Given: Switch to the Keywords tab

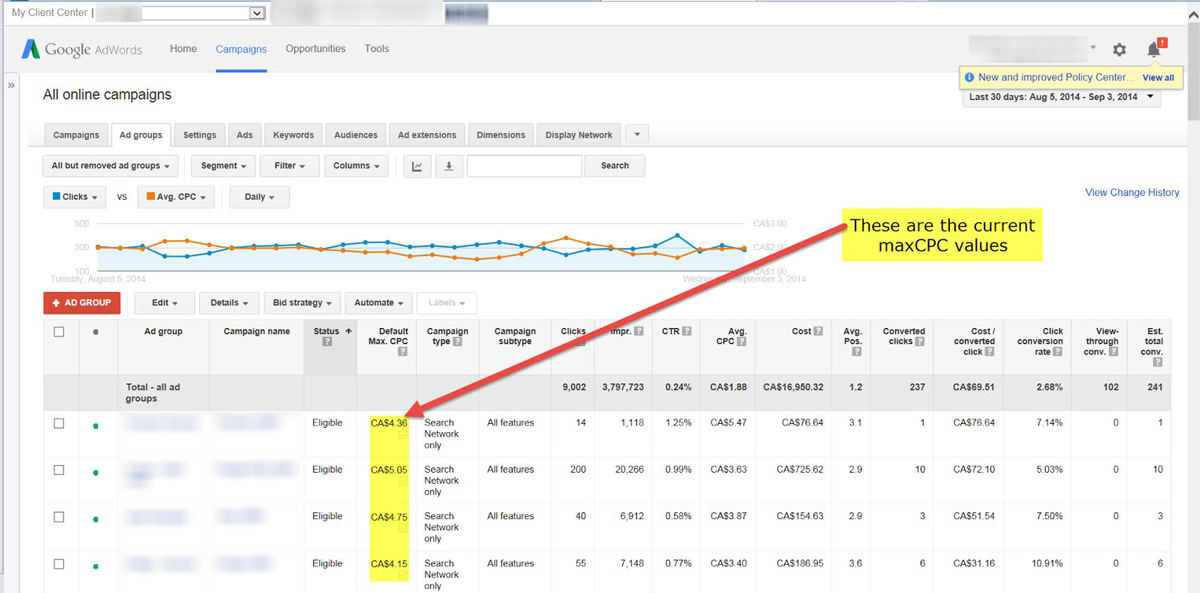Looking at the screenshot, I should click(x=293, y=135).
